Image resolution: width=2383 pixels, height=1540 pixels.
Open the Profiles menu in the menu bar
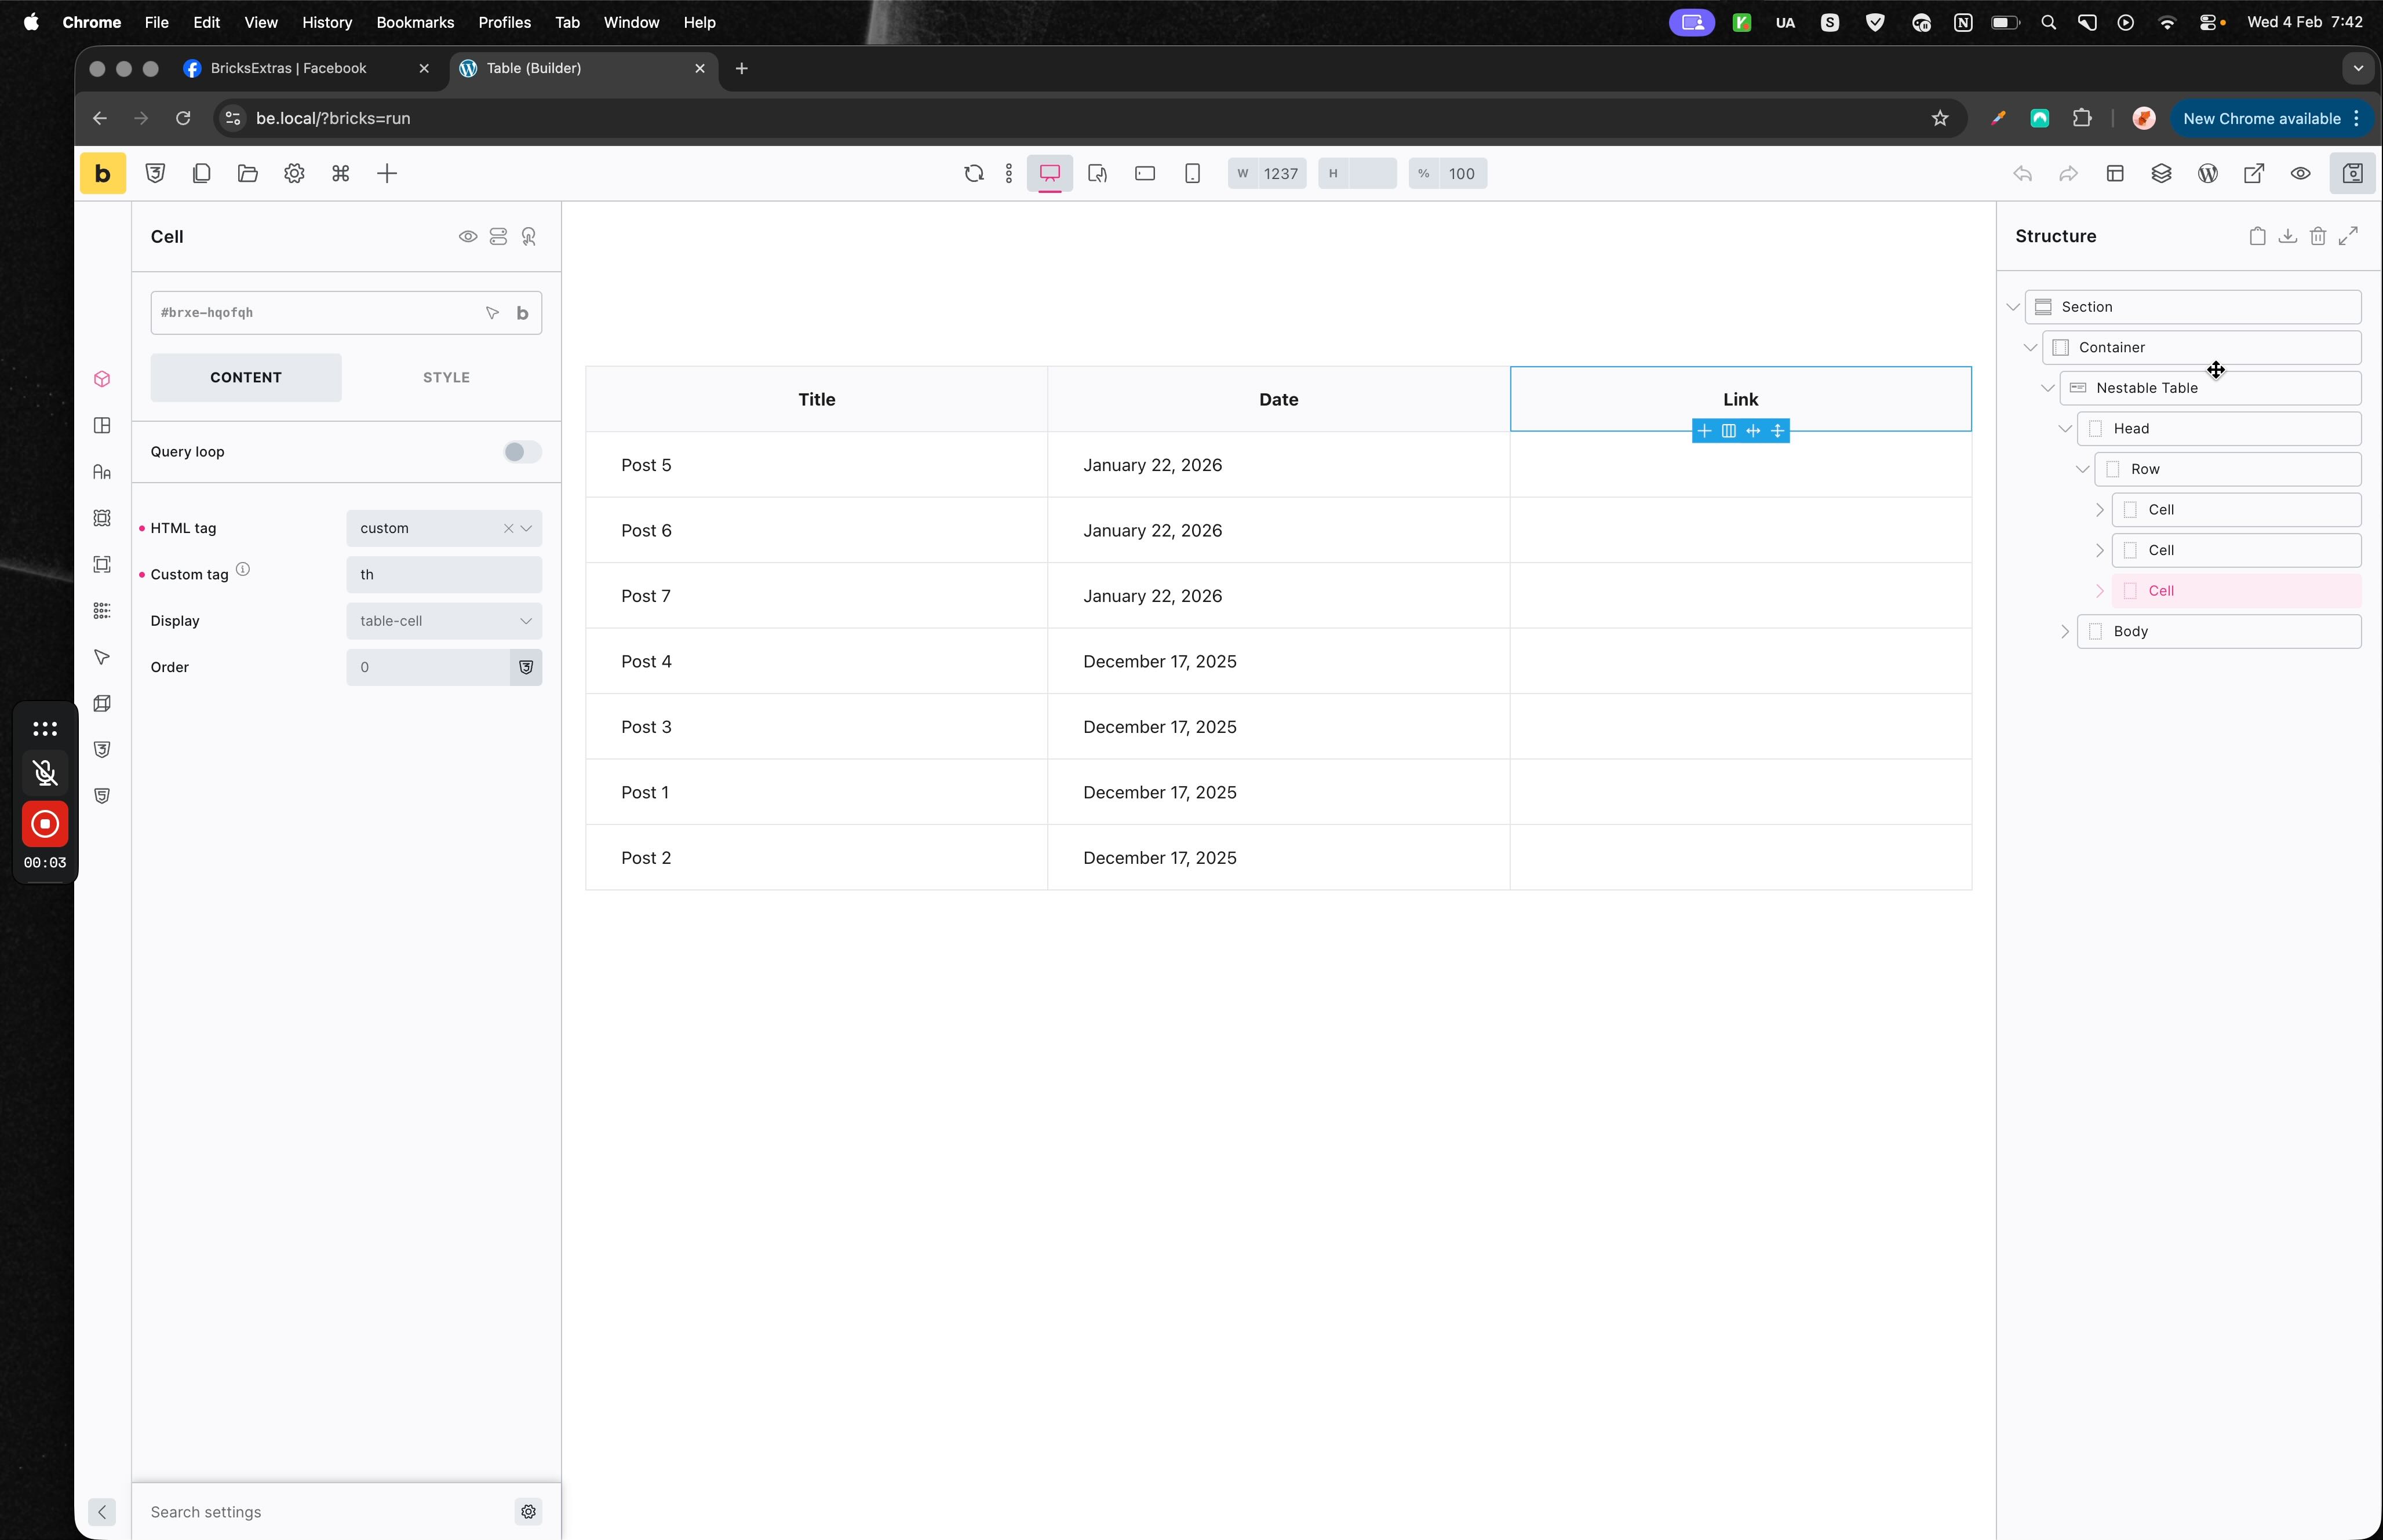click(x=504, y=22)
